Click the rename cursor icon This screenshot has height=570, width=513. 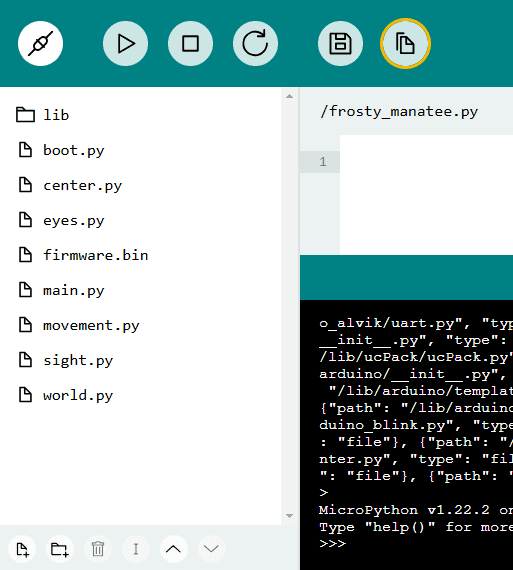pyautogui.click(x=136, y=549)
